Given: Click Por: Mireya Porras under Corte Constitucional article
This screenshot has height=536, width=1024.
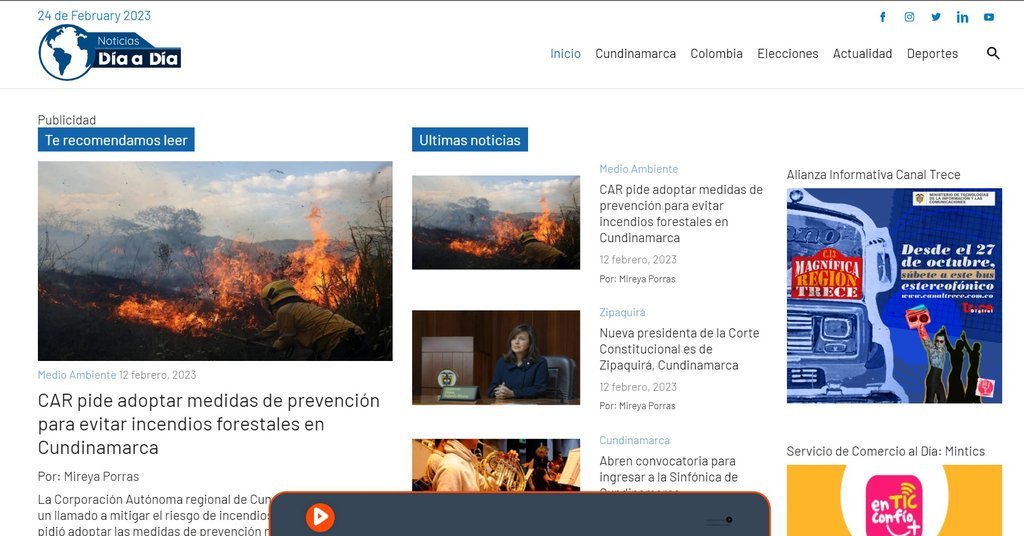Looking at the screenshot, I should tap(637, 405).
